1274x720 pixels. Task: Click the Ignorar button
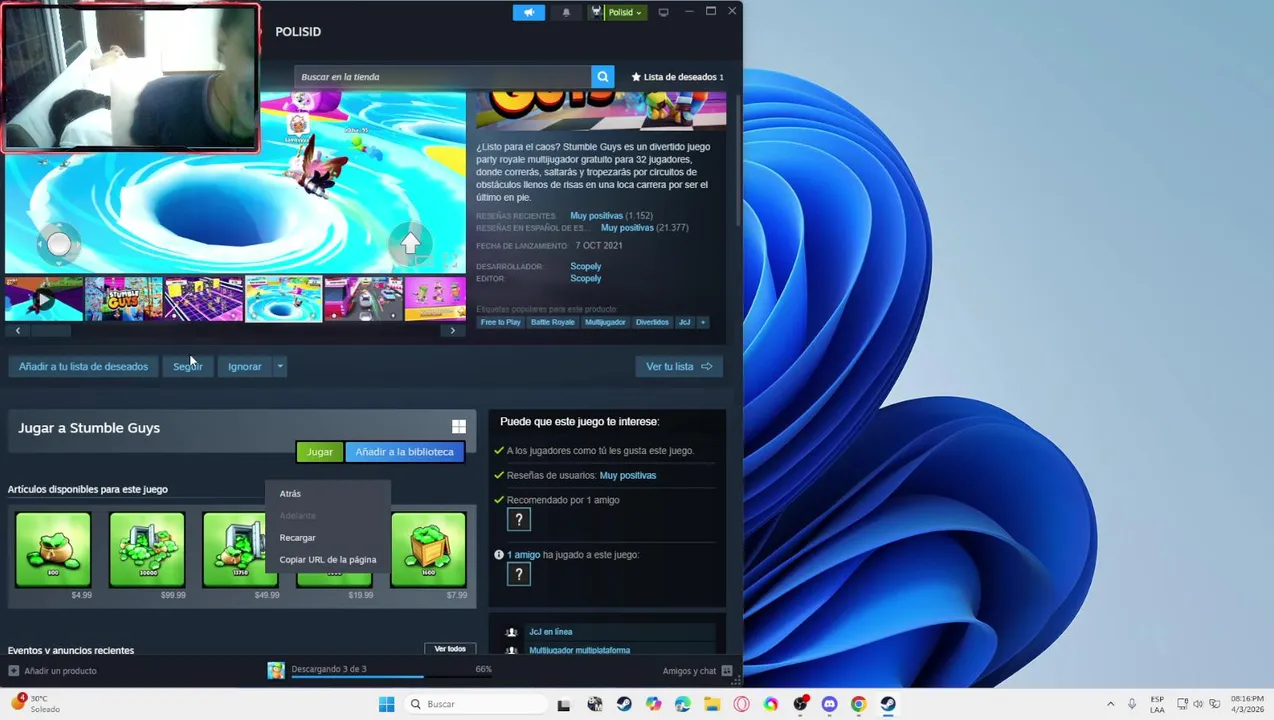point(244,367)
